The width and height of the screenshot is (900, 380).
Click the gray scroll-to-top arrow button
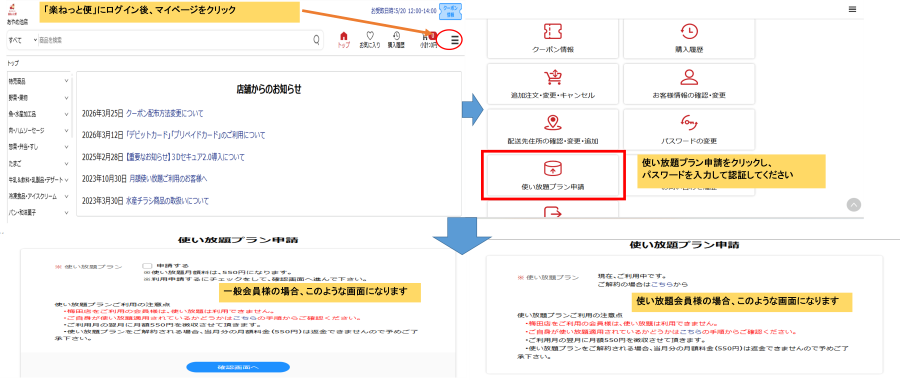pyautogui.click(x=855, y=205)
